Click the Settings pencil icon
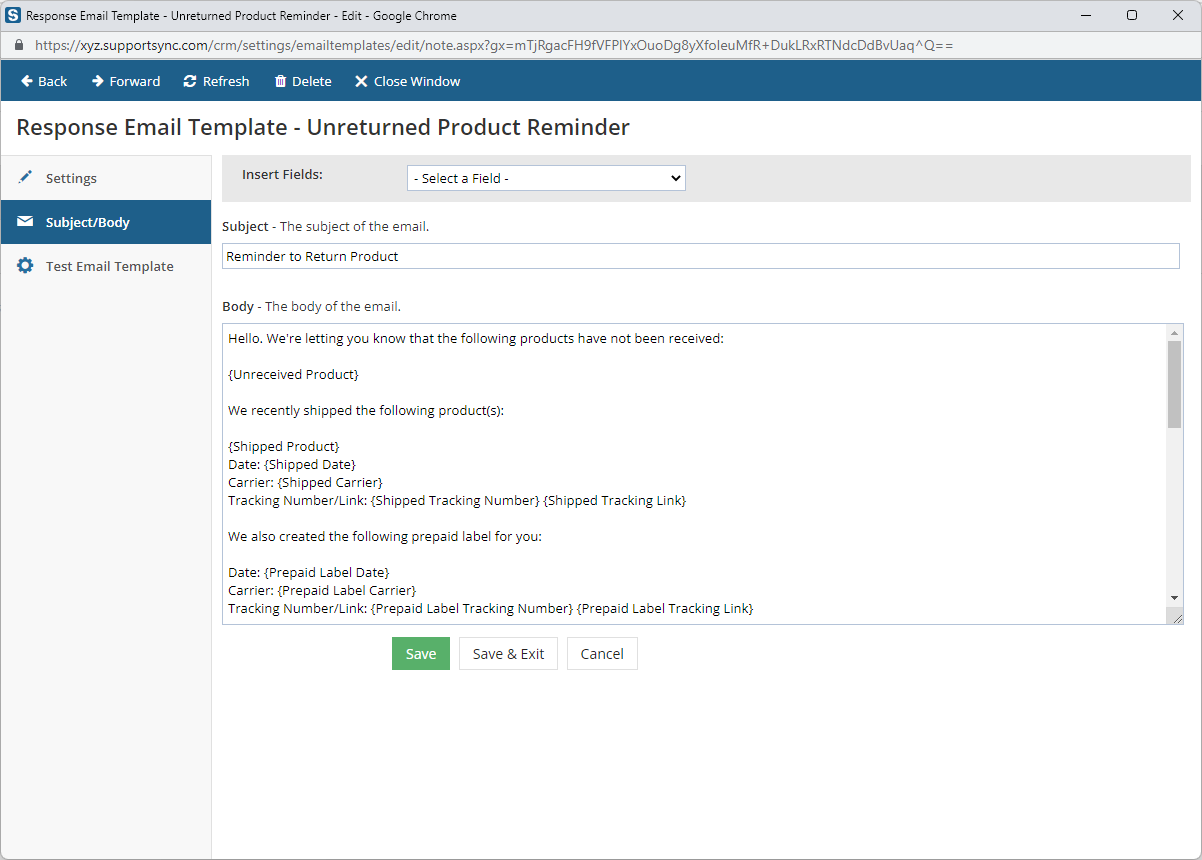This screenshot has width=1202, height=860. (26, 178)
